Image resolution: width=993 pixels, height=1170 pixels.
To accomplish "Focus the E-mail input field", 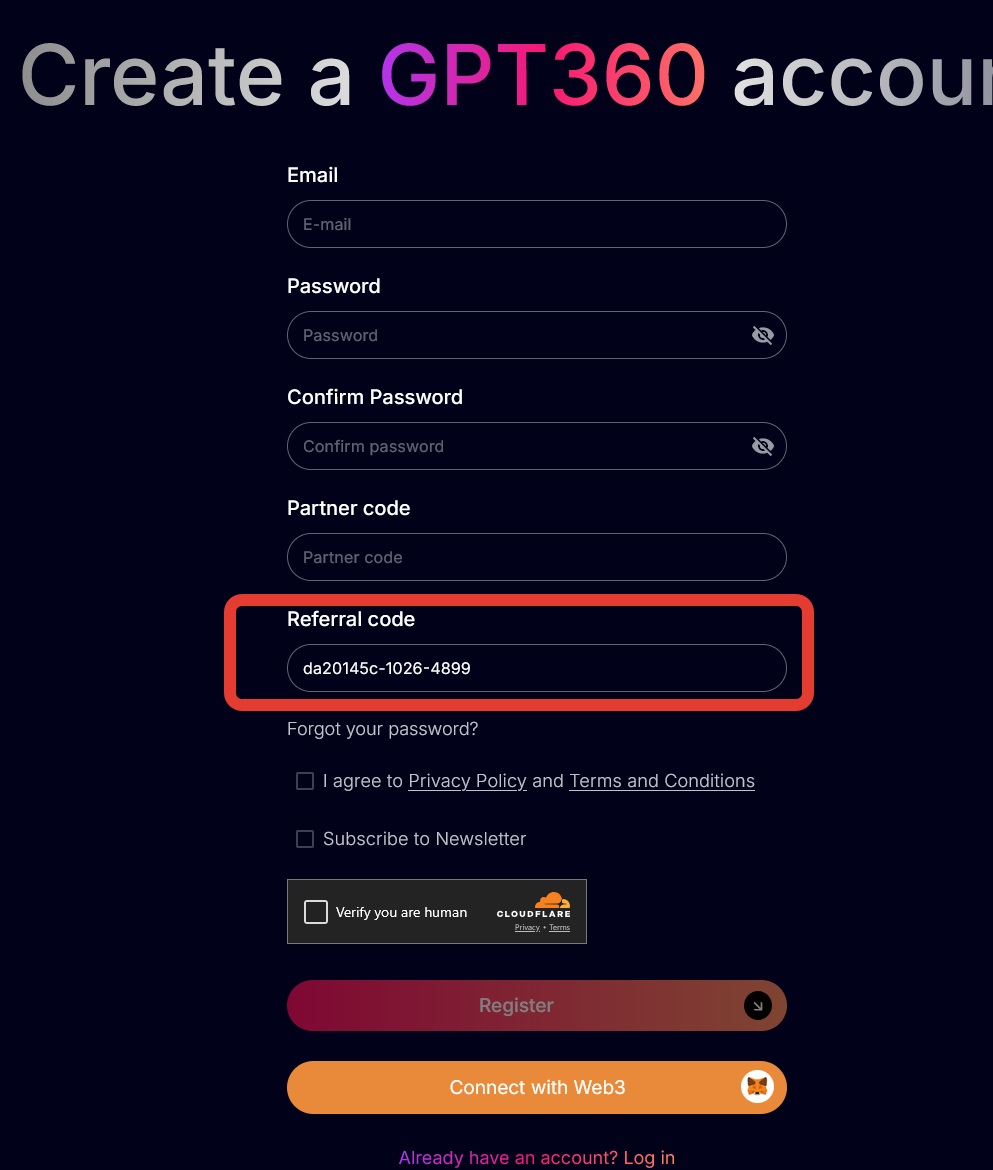I will (536, 224).
